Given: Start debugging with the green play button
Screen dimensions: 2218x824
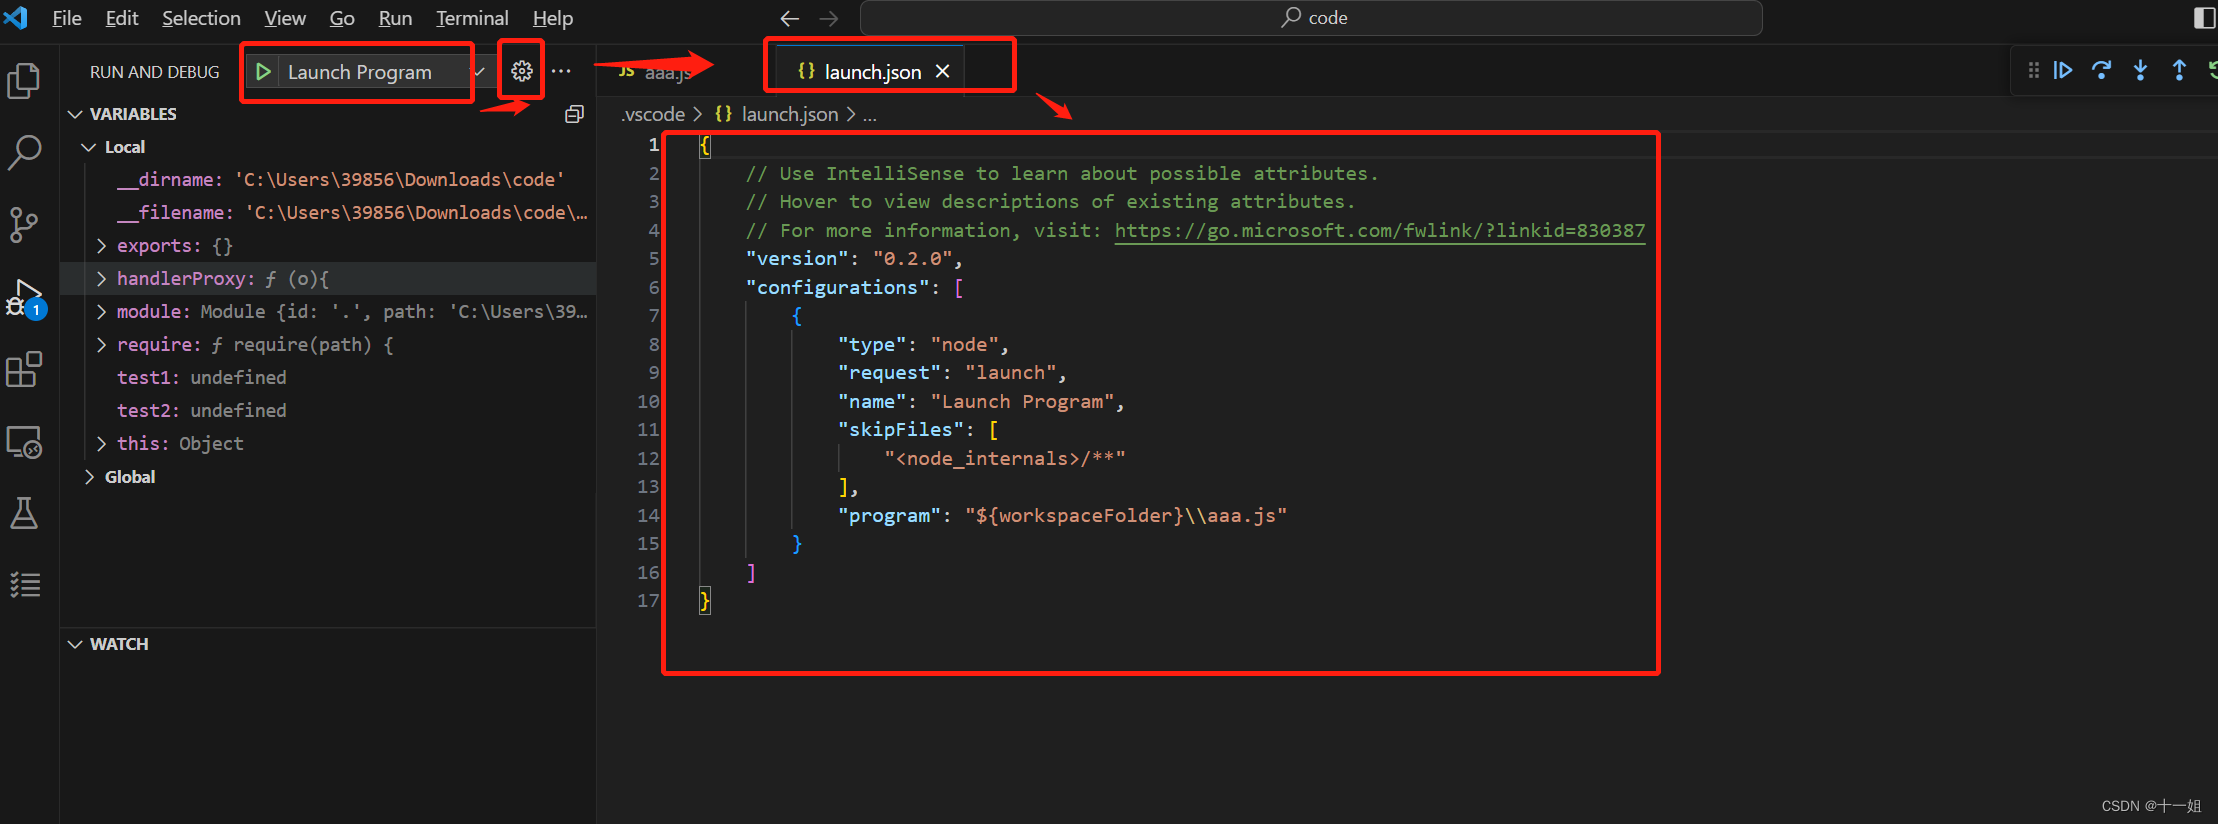Looking at the screenshot, I should pyautogui.click(x=263, y=72).
